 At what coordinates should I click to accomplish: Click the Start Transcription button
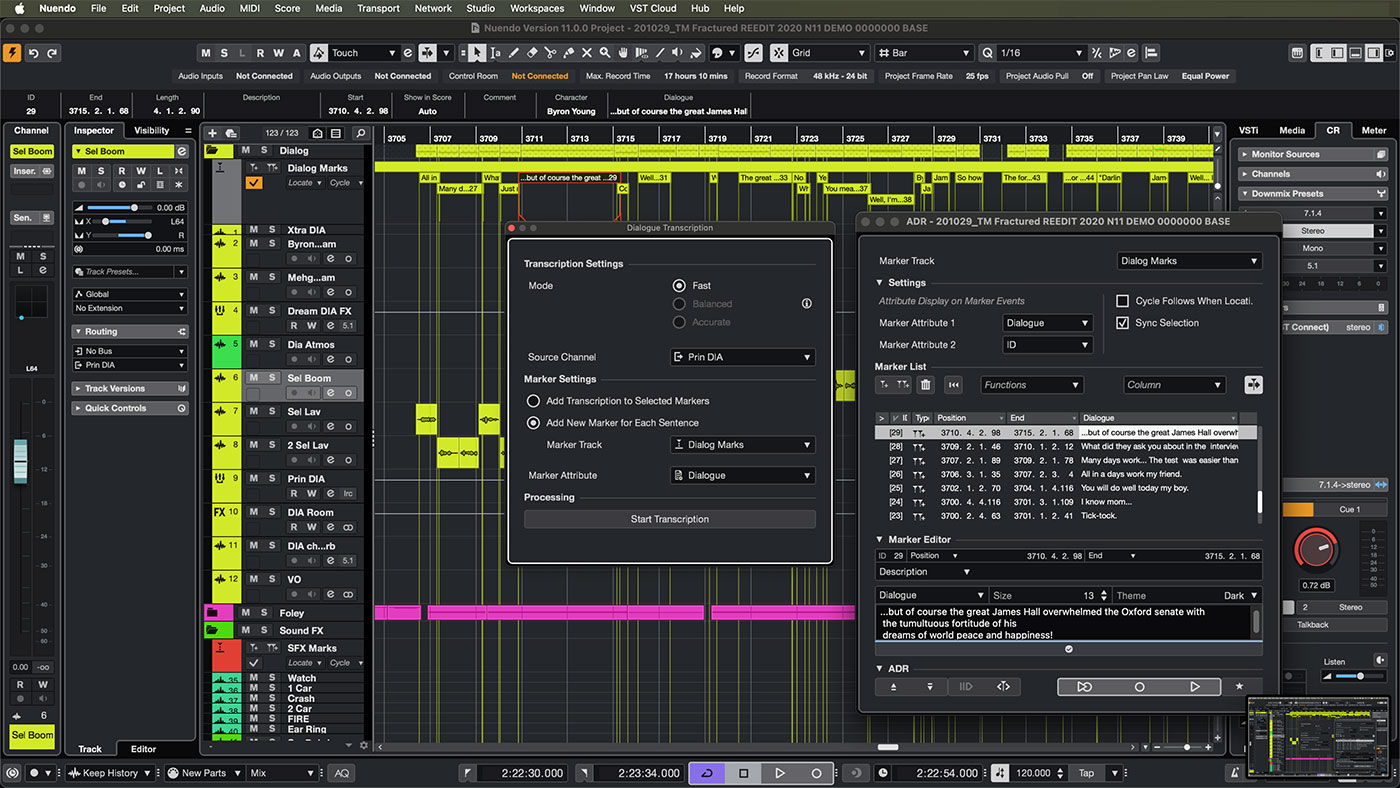tap(669, 519)
